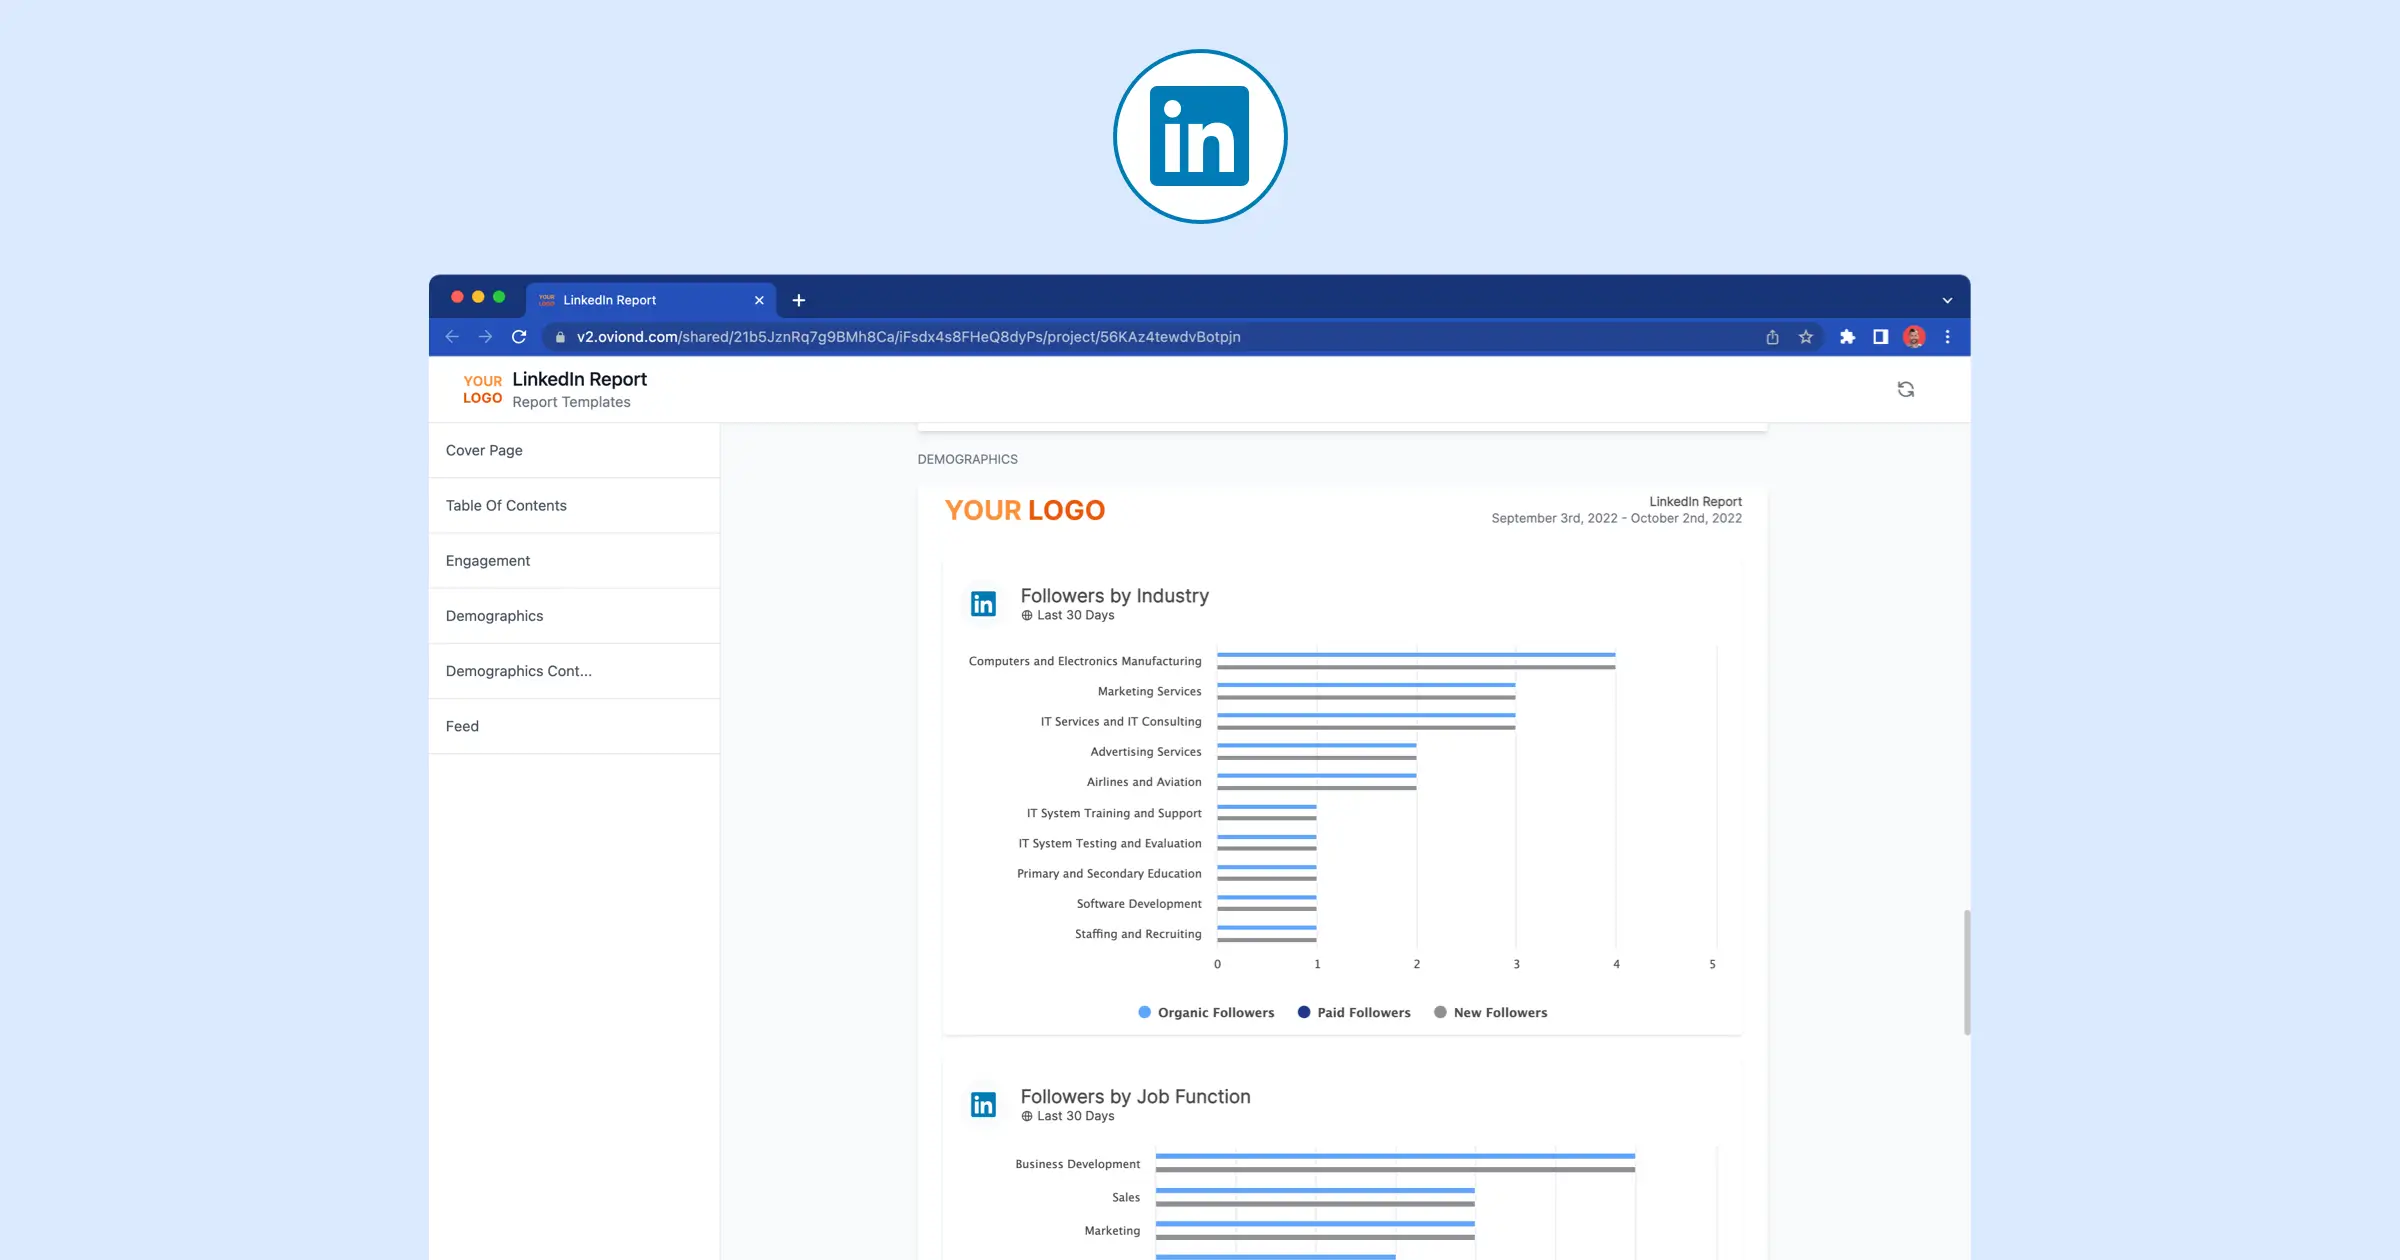Click the lock icon in the address bar
Image resolution: width=2400 pixels, height=1260 pixels.
(560, 337)
